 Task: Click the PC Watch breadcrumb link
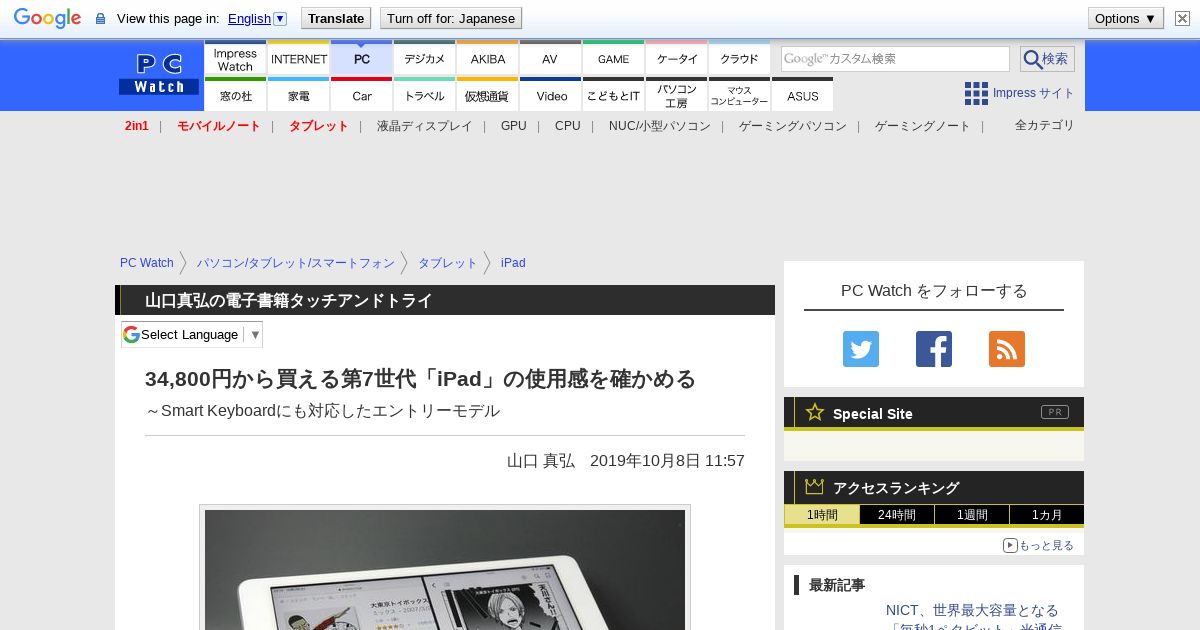146,263
